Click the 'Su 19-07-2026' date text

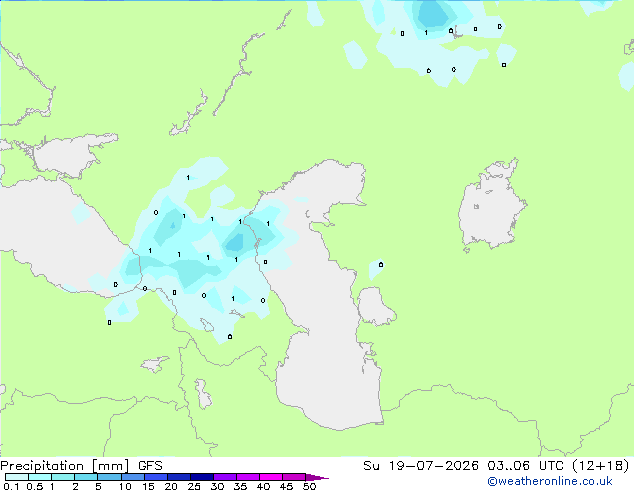click(x=421, y=466)
